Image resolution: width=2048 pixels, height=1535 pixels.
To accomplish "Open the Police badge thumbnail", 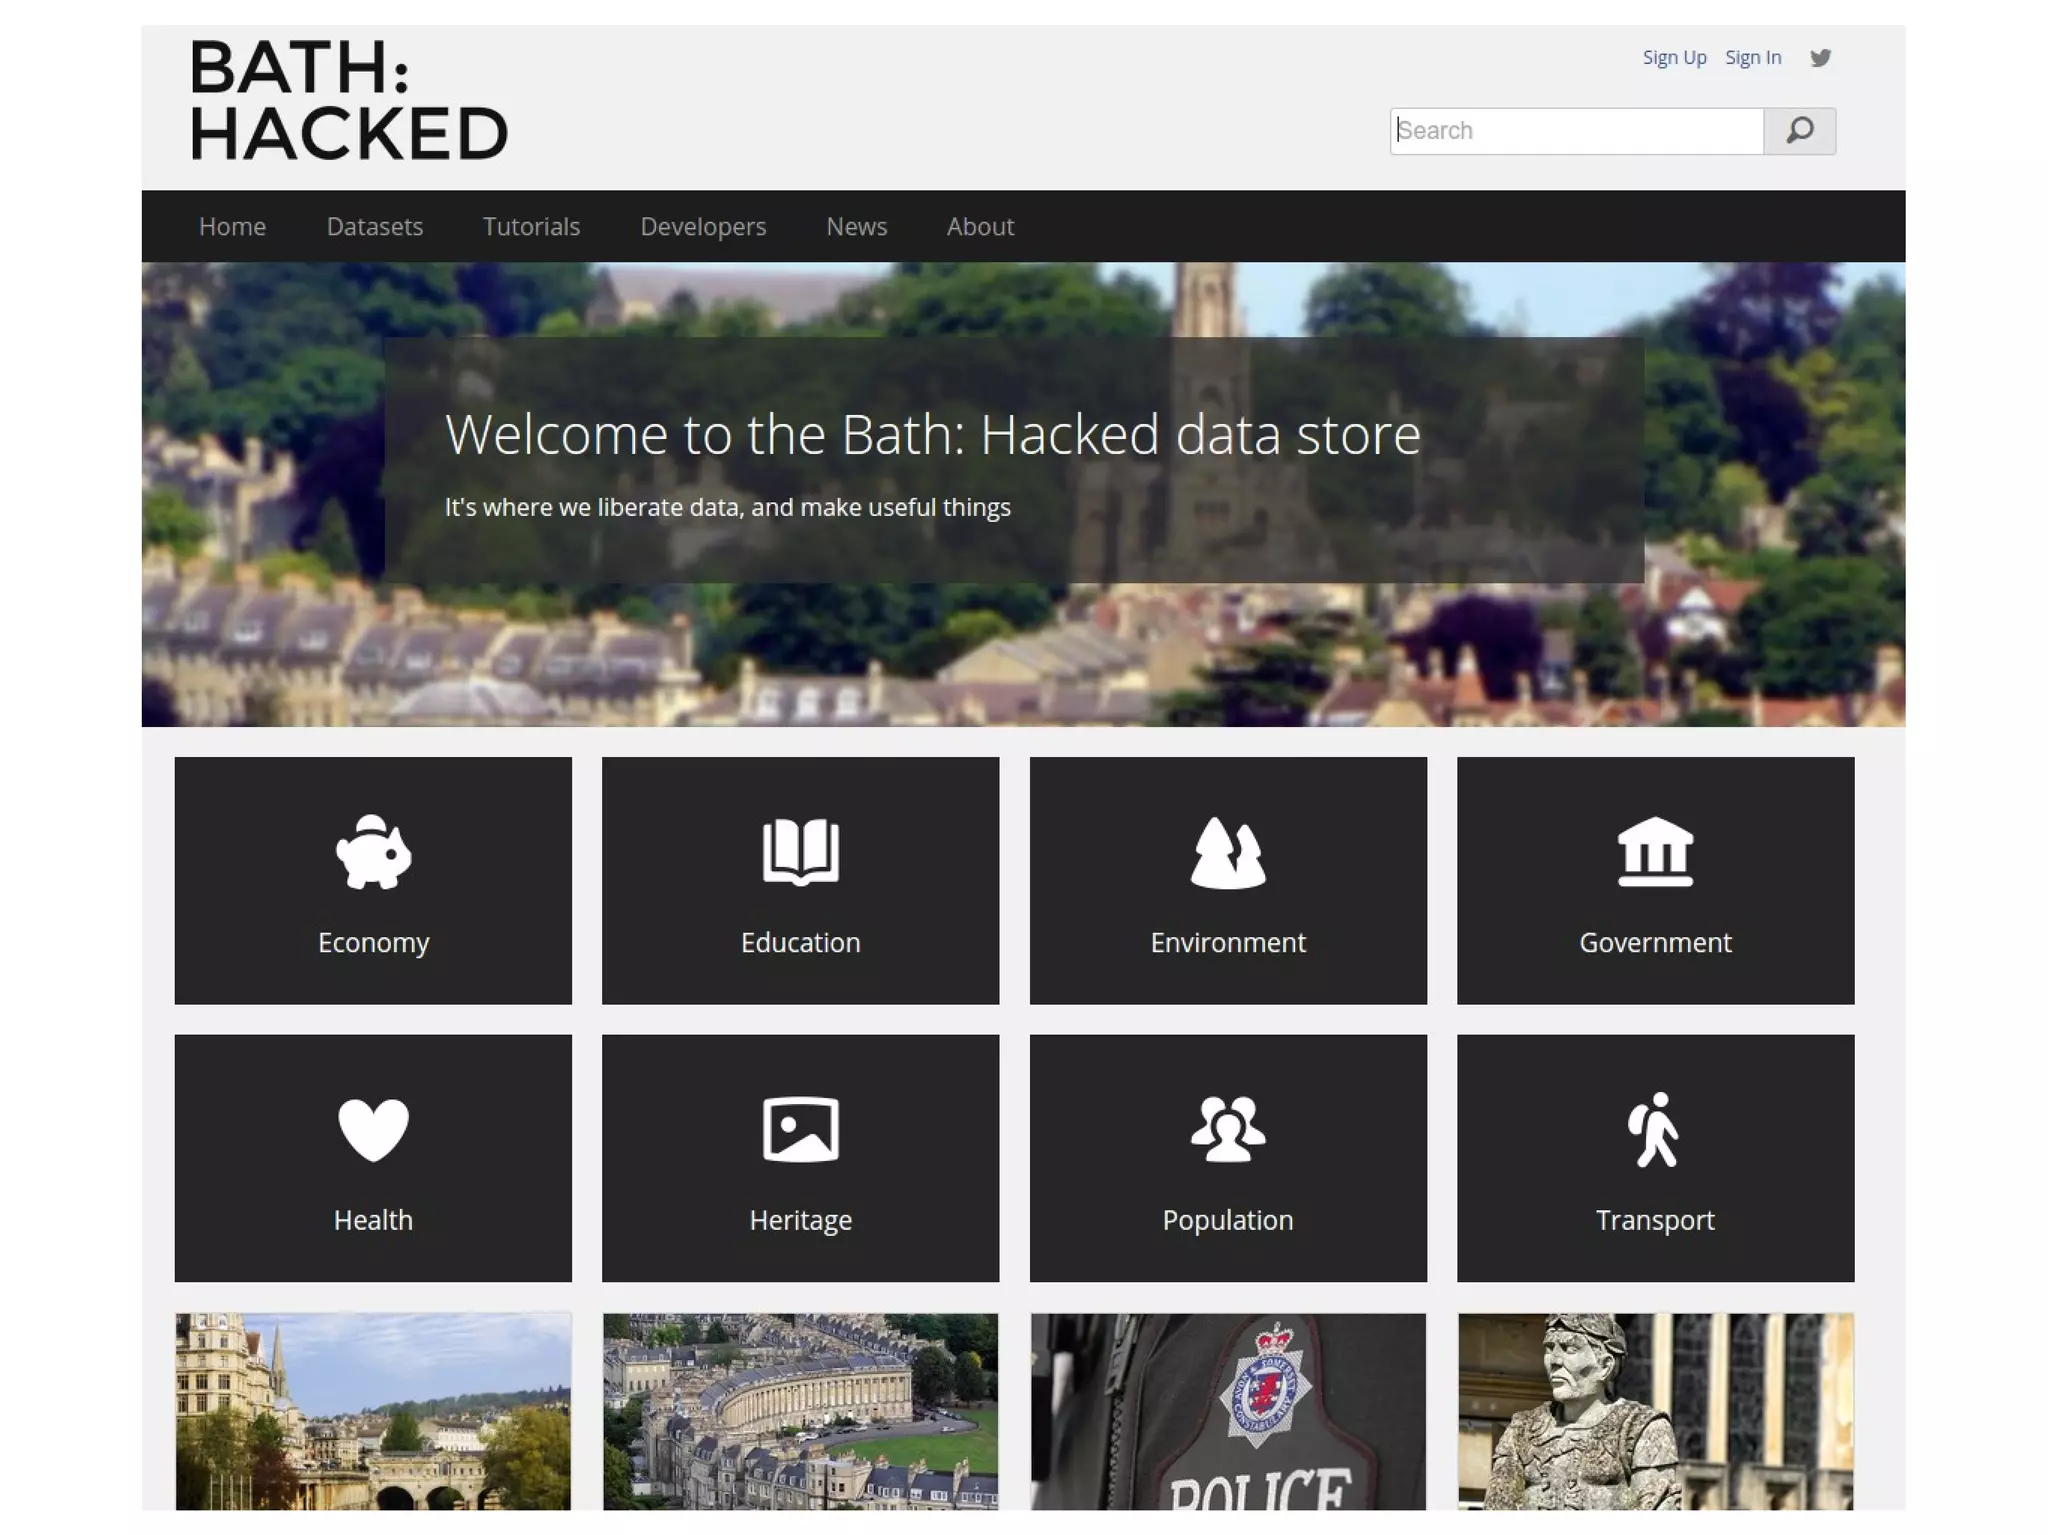I will pyautogui.click(x=1228, y=1411).
